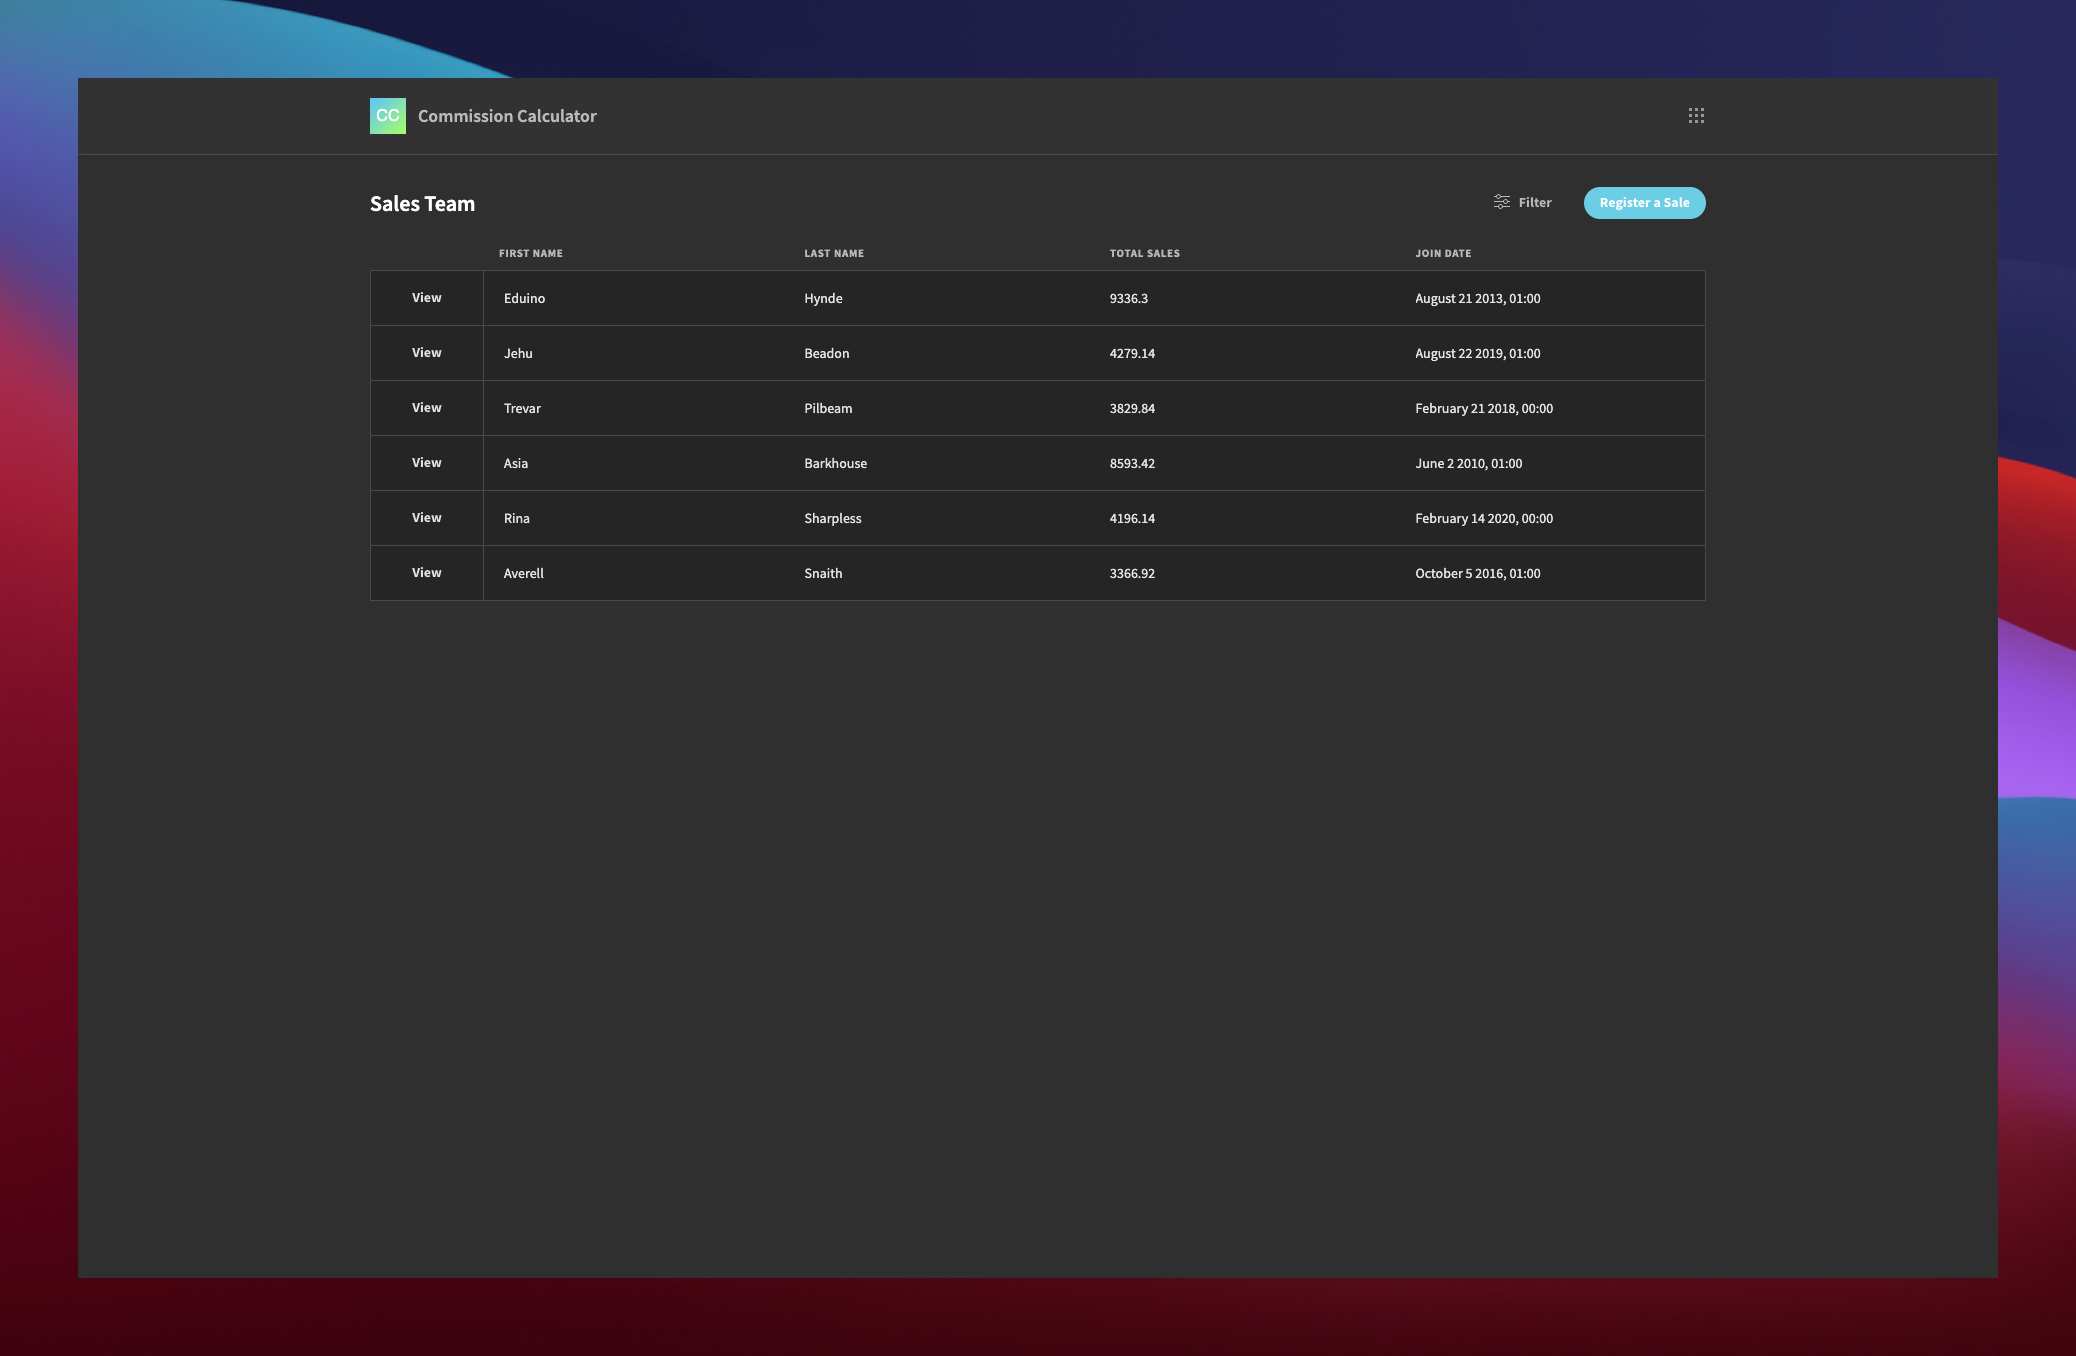View Asia Barkhouse's sales details

click(x=425, y=462)
